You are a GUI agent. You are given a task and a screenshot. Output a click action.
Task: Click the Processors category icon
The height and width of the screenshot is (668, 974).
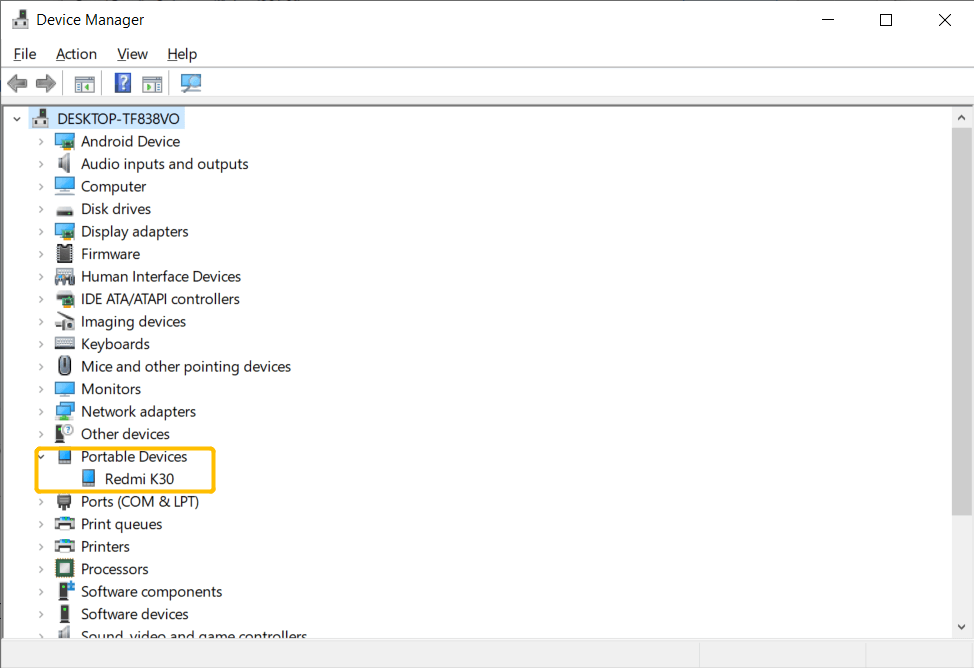click(65, 569)
